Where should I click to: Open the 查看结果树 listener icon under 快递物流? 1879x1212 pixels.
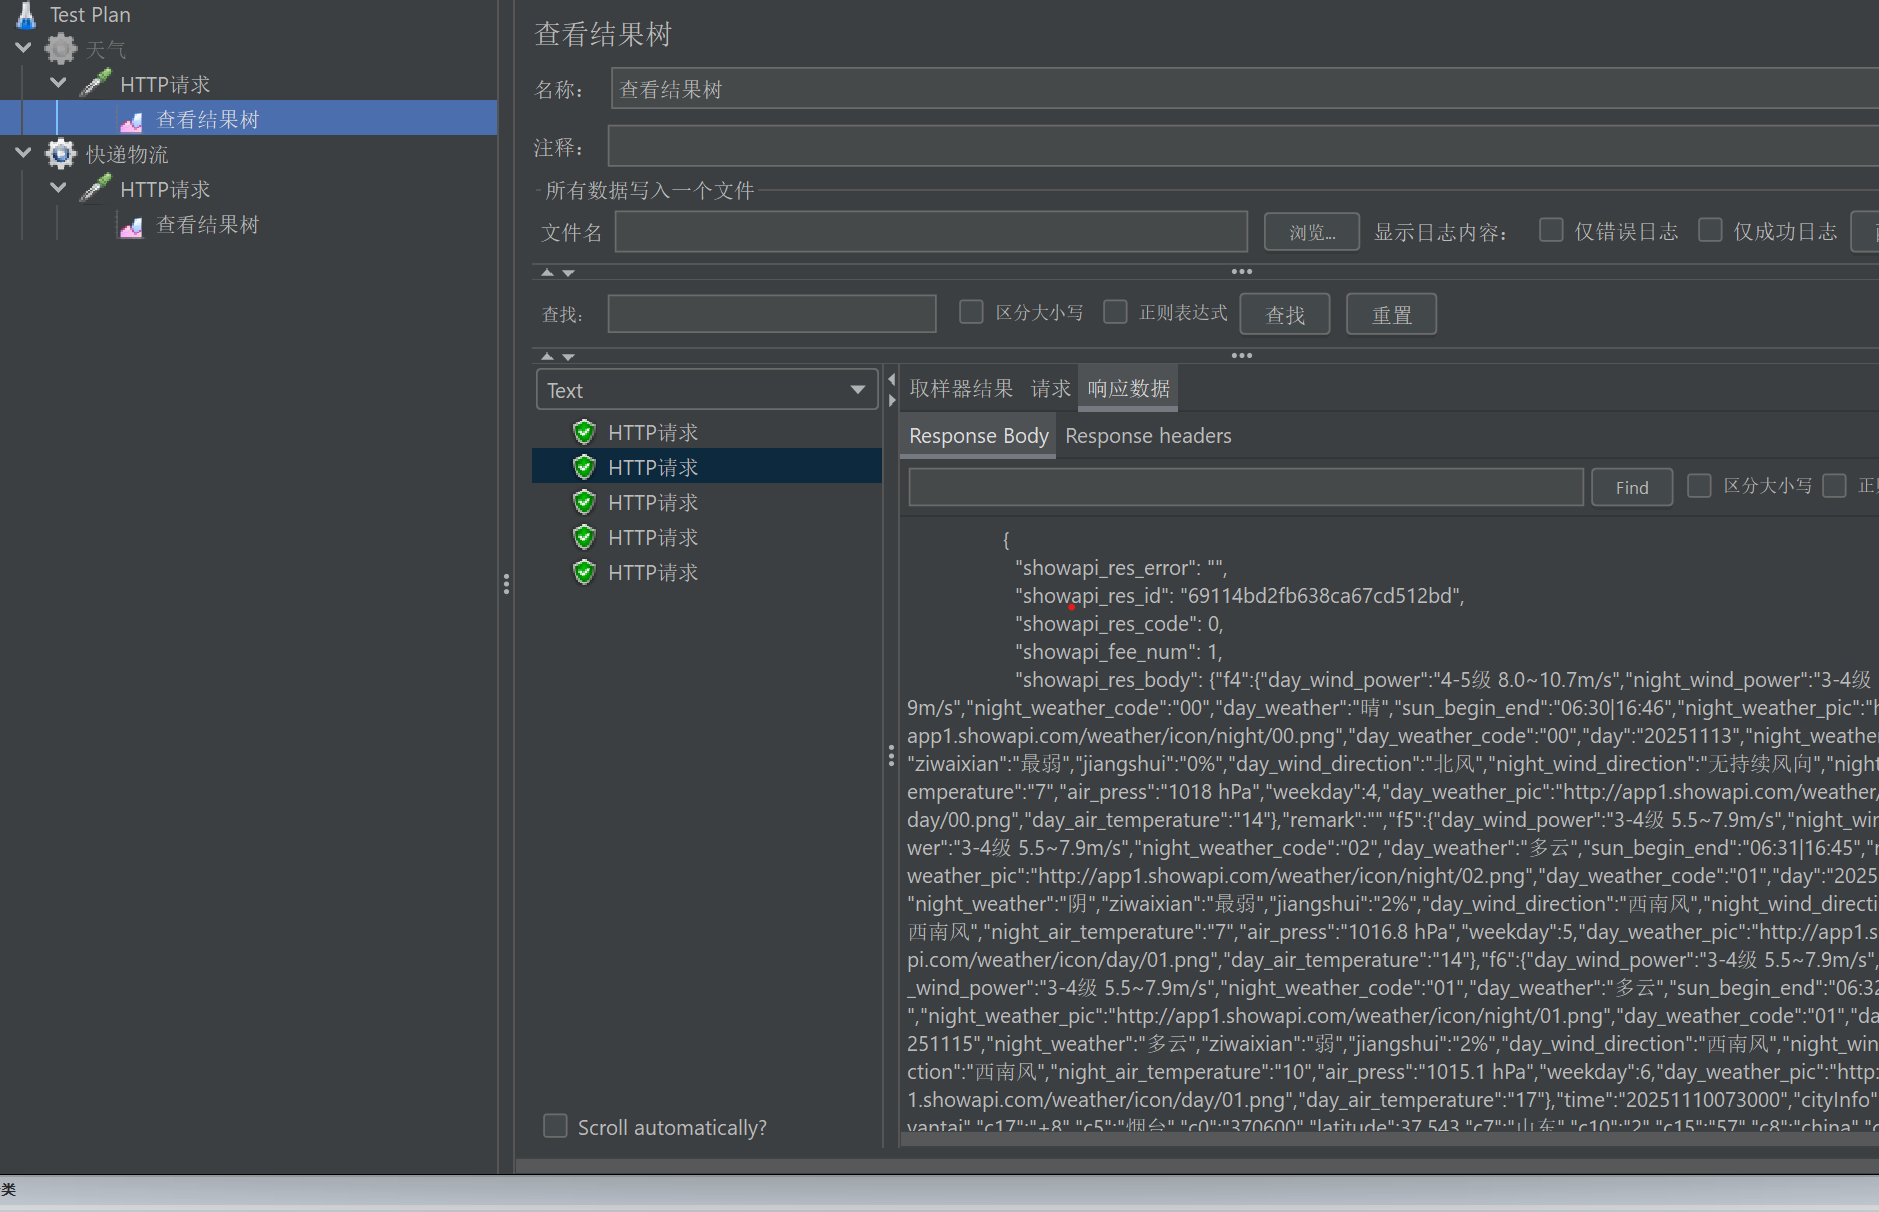[x=131, y=226]
